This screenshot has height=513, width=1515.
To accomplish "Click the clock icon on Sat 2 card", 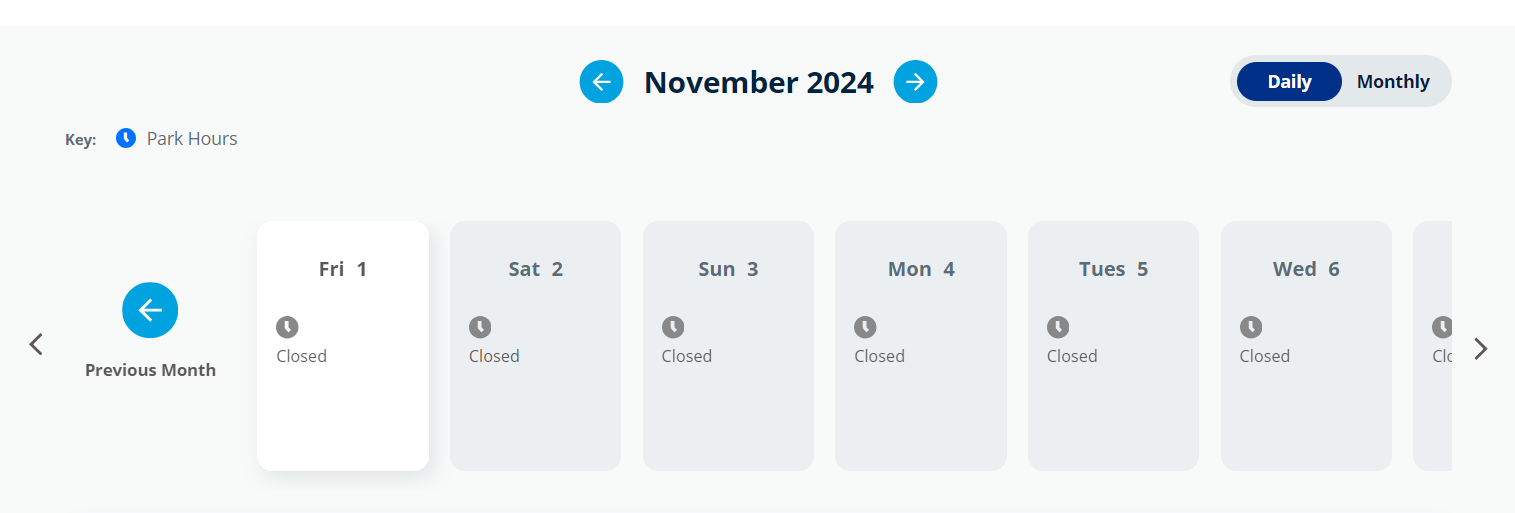I will tap(480, 327).
